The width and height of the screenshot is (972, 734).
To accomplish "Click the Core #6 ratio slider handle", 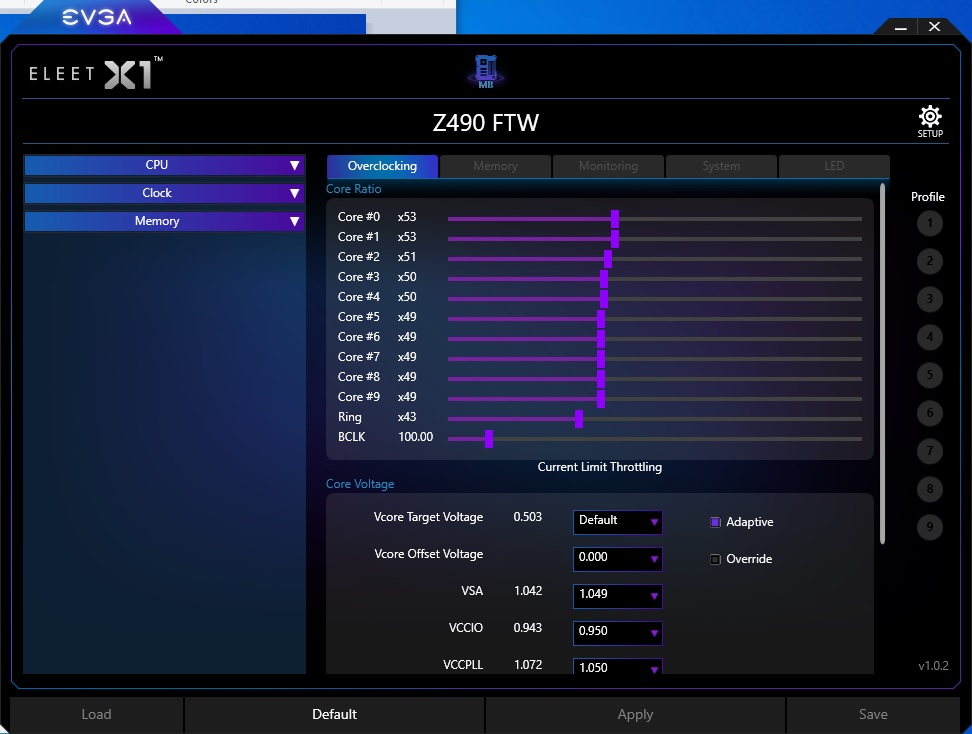I will tap(601, 339).
